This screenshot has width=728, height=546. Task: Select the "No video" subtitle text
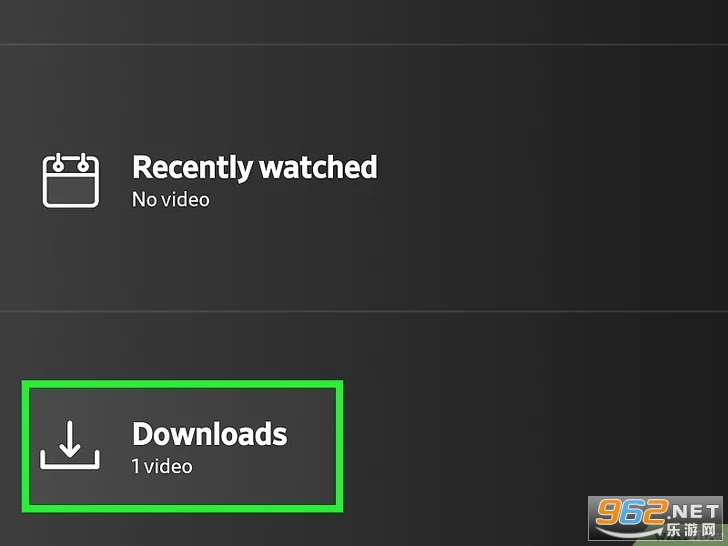[171, 200]
